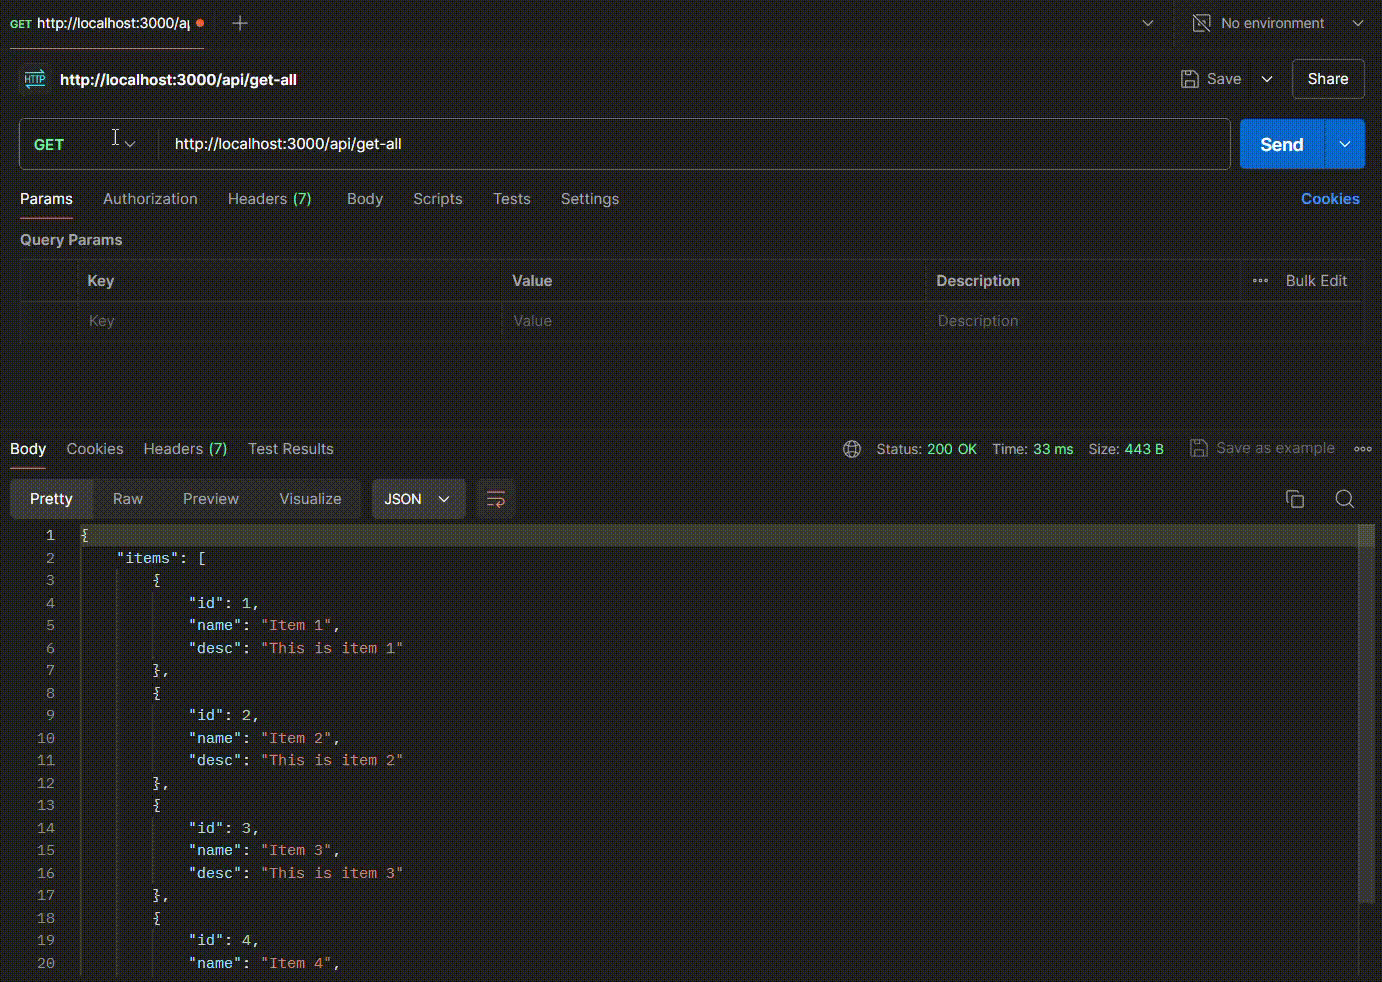This screenshot has width=1382, height=982.
Task: Expand the Send button arrow options
Action: pos(1345,144)
